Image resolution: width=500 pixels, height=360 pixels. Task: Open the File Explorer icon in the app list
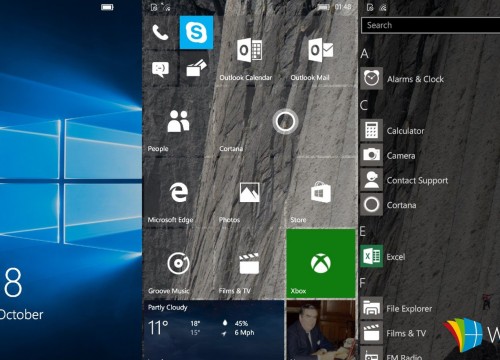coord(371,308)
